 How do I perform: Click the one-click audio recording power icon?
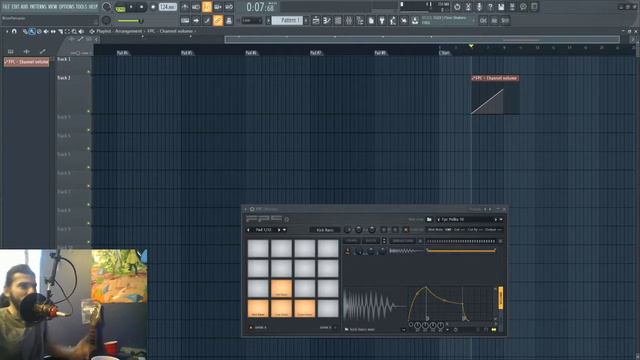457,7
